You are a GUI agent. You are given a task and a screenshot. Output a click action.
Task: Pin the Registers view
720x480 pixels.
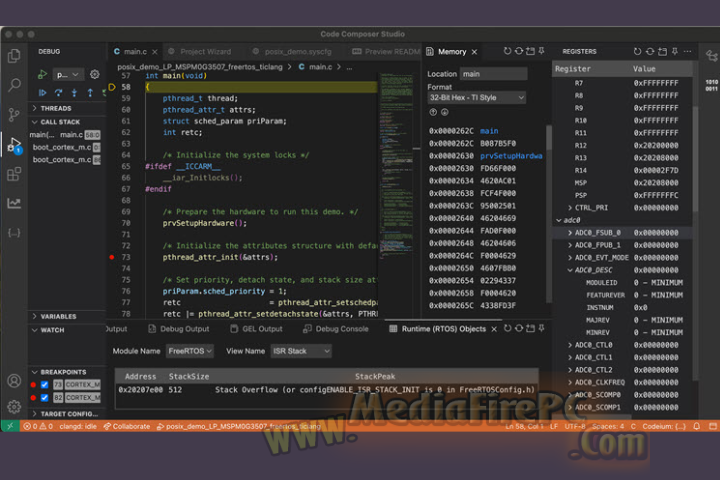pos(675,51)
